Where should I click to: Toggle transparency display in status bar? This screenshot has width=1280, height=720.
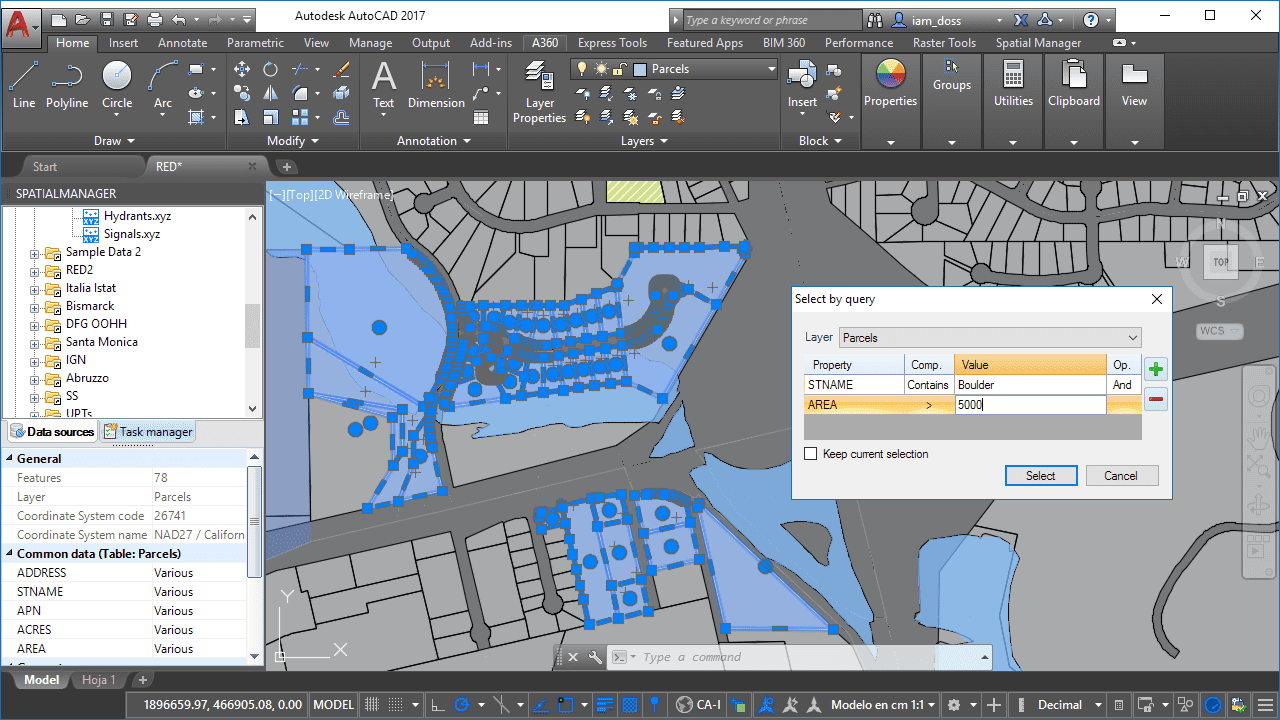(x=632, y=705)
